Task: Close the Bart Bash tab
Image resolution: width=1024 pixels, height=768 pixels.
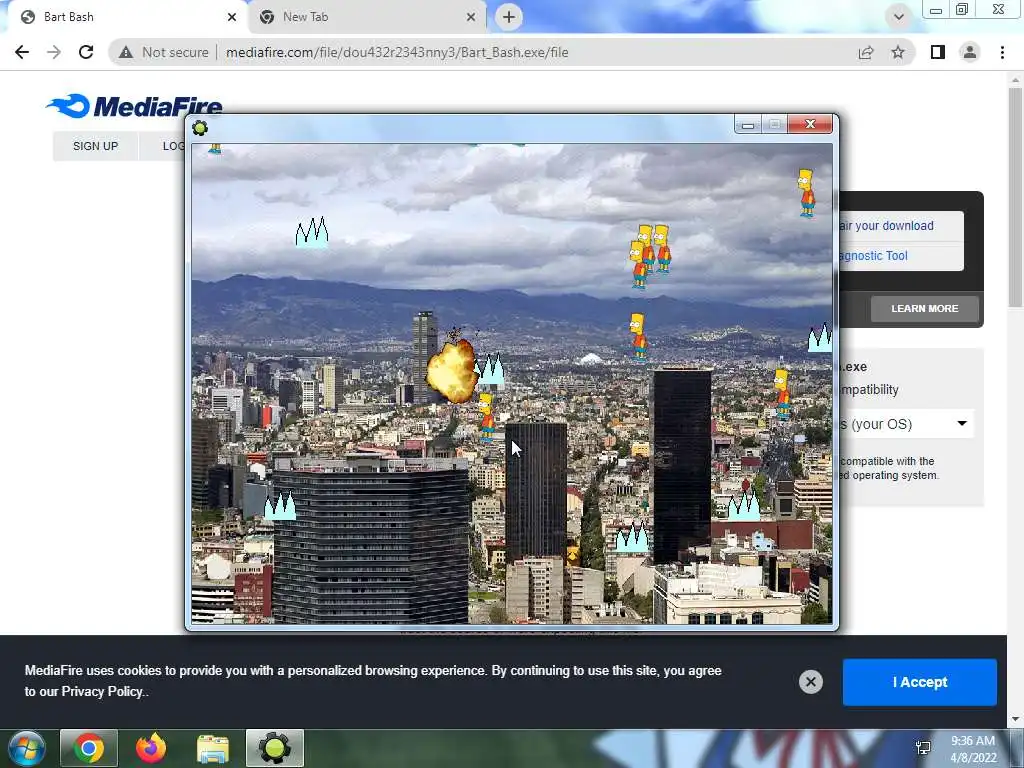Action: (232, 17)
